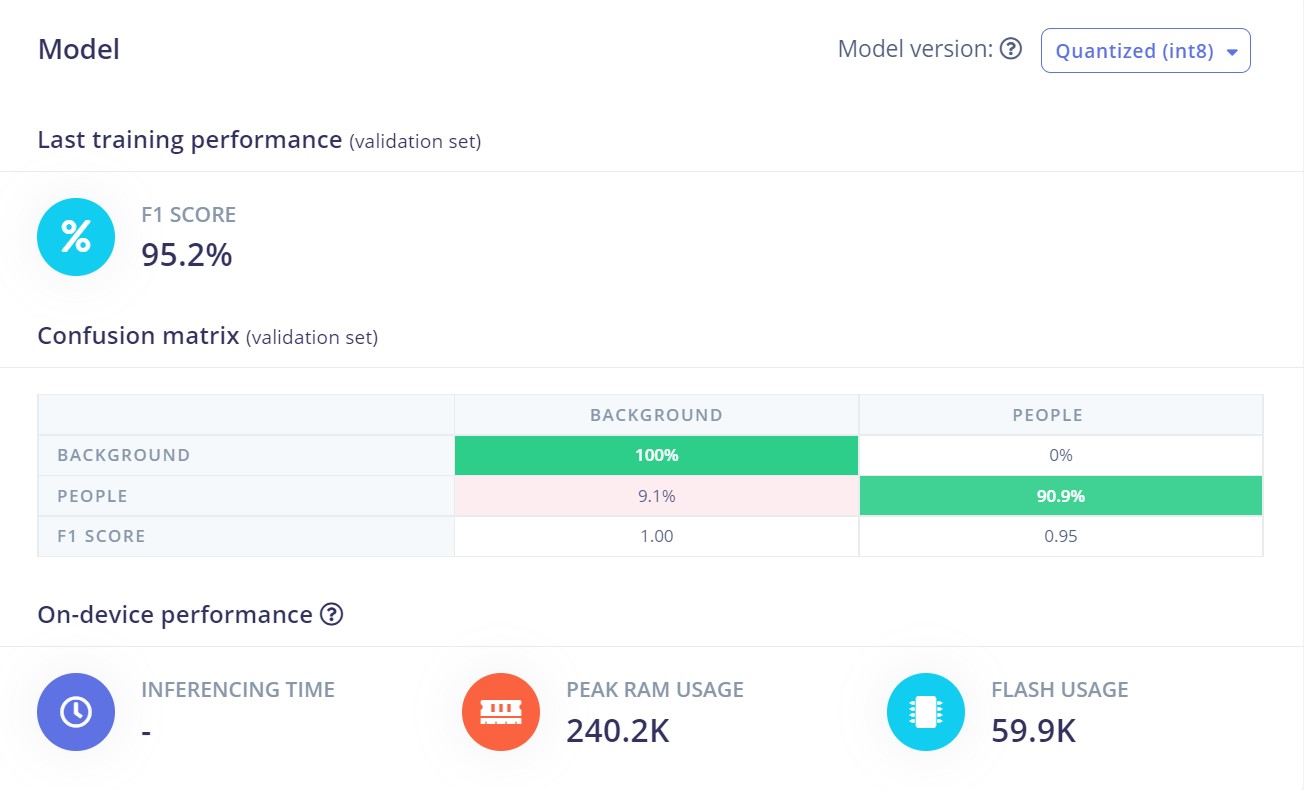
Task: Click the 9.1% misclassified people cell
Action: pos(656,496)
